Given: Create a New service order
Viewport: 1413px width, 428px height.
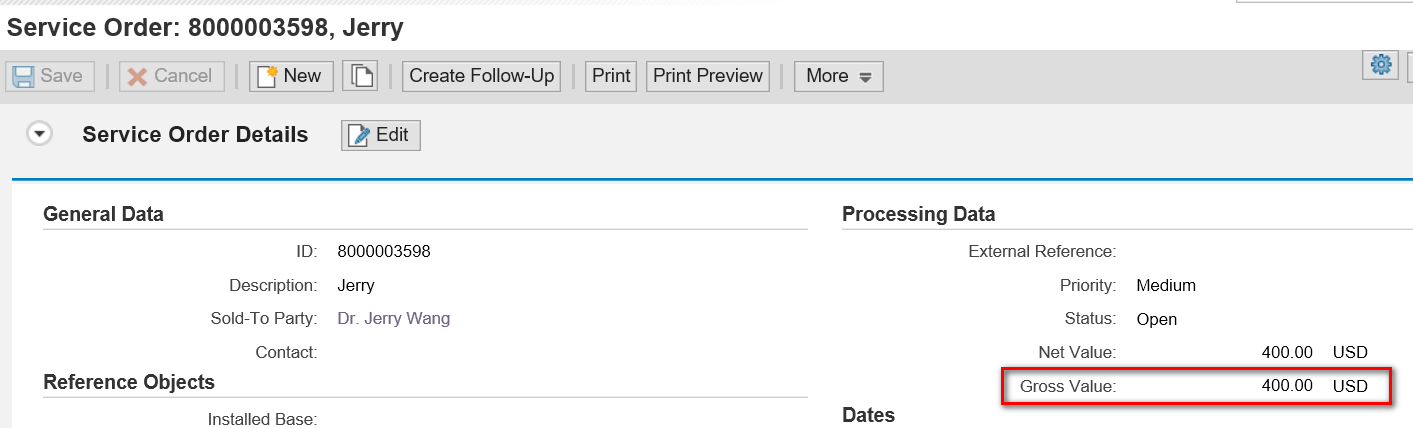Looking at the screenshot, I should click(x=291, y=76).
